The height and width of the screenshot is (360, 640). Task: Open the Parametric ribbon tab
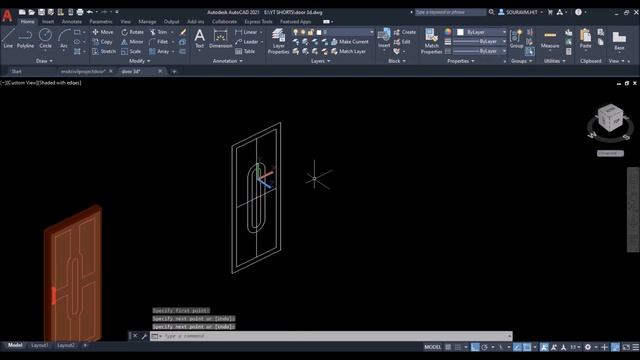click(x=100, y=21)
